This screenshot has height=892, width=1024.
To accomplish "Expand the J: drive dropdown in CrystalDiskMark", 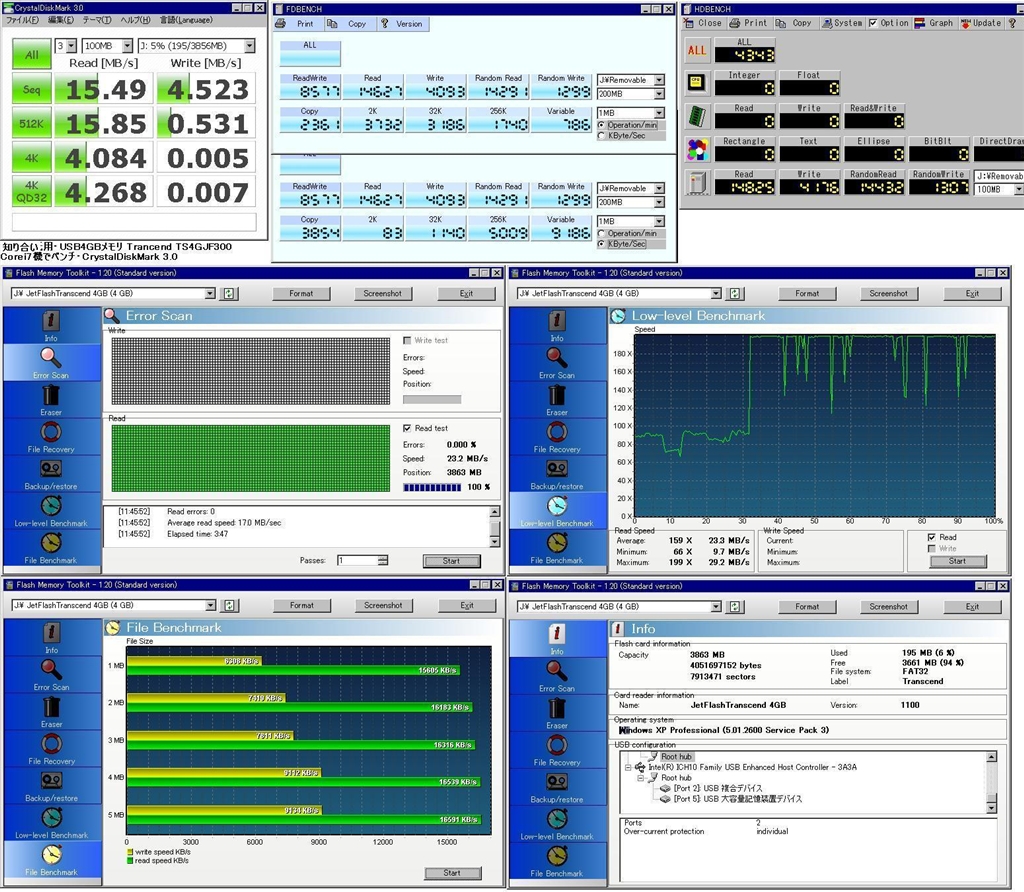I will [x=249, y=46].
